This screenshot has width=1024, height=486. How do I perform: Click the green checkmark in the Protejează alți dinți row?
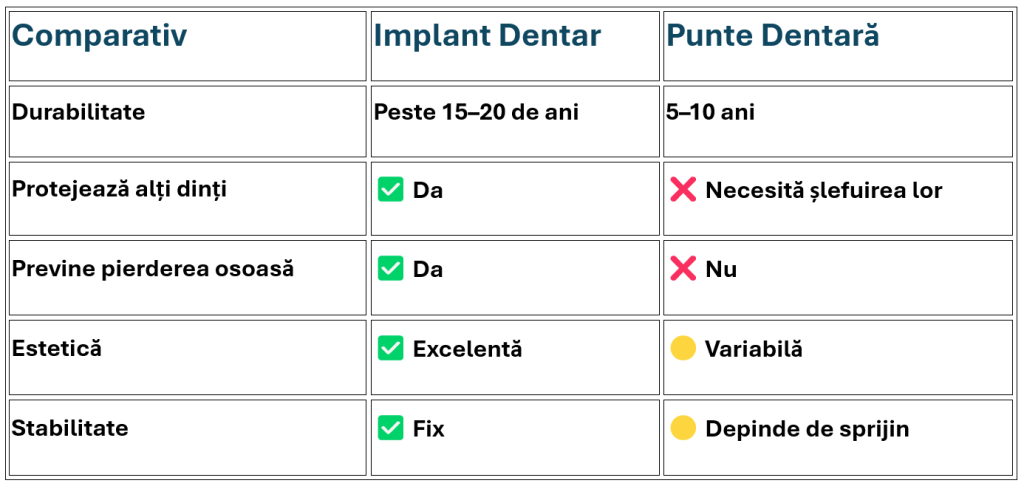[x=390, y=190]
